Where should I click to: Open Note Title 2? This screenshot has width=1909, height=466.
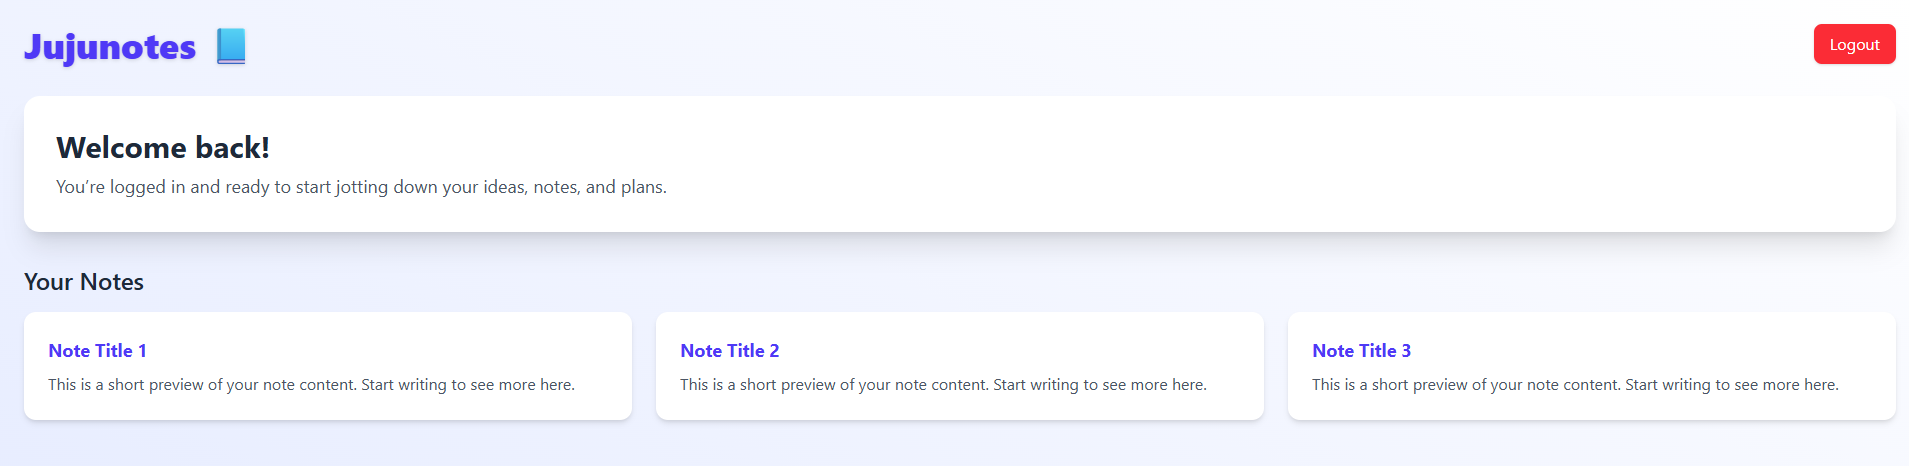(729, 351)
